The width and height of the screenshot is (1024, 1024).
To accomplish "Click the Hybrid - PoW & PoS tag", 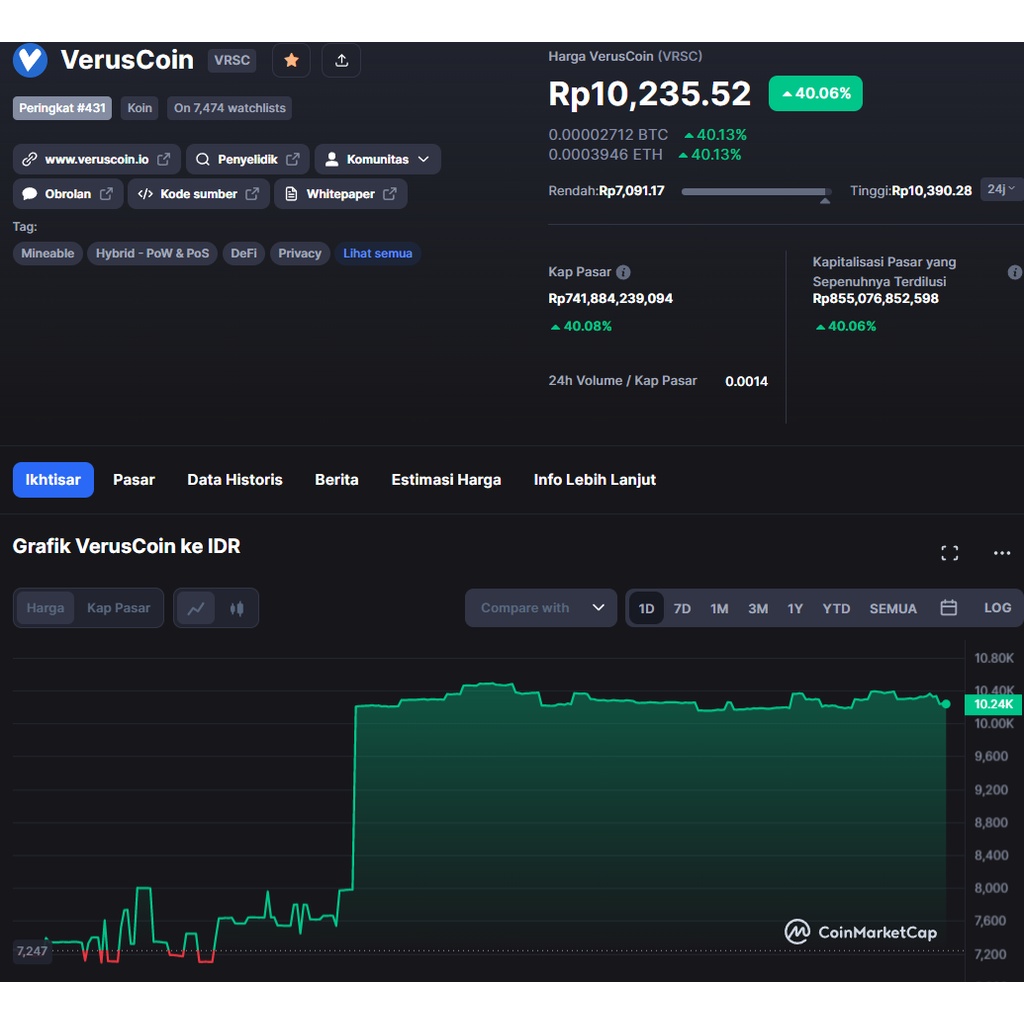I will click(x=152, y=253).
